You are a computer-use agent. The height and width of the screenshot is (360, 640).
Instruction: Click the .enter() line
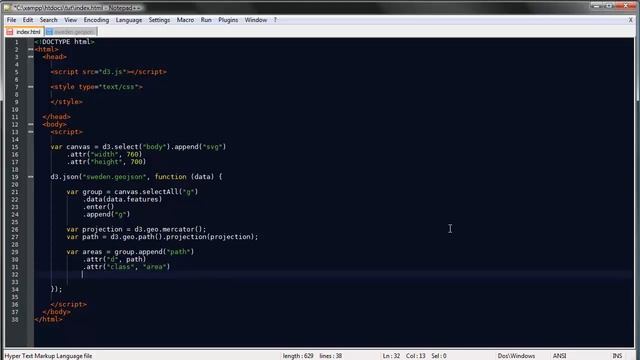point(99,207)
